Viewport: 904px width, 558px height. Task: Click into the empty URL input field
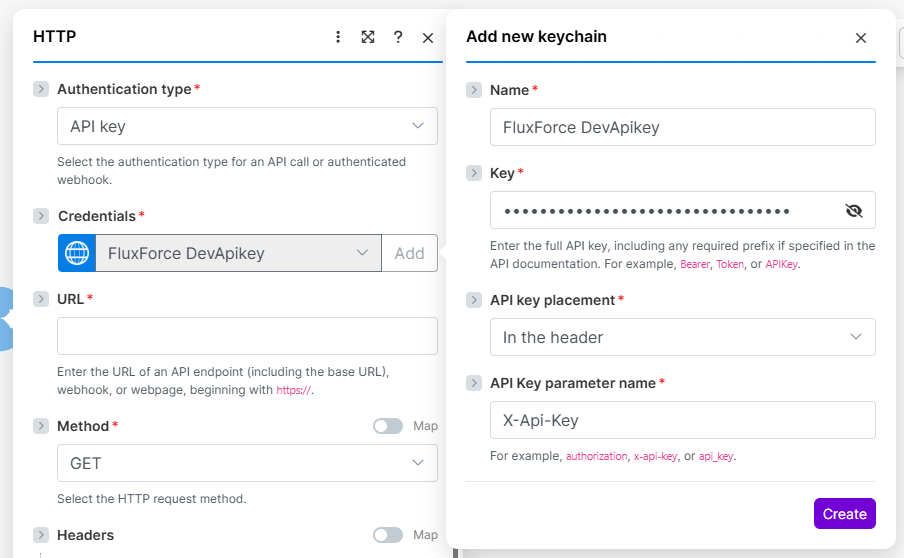point(247,336)
